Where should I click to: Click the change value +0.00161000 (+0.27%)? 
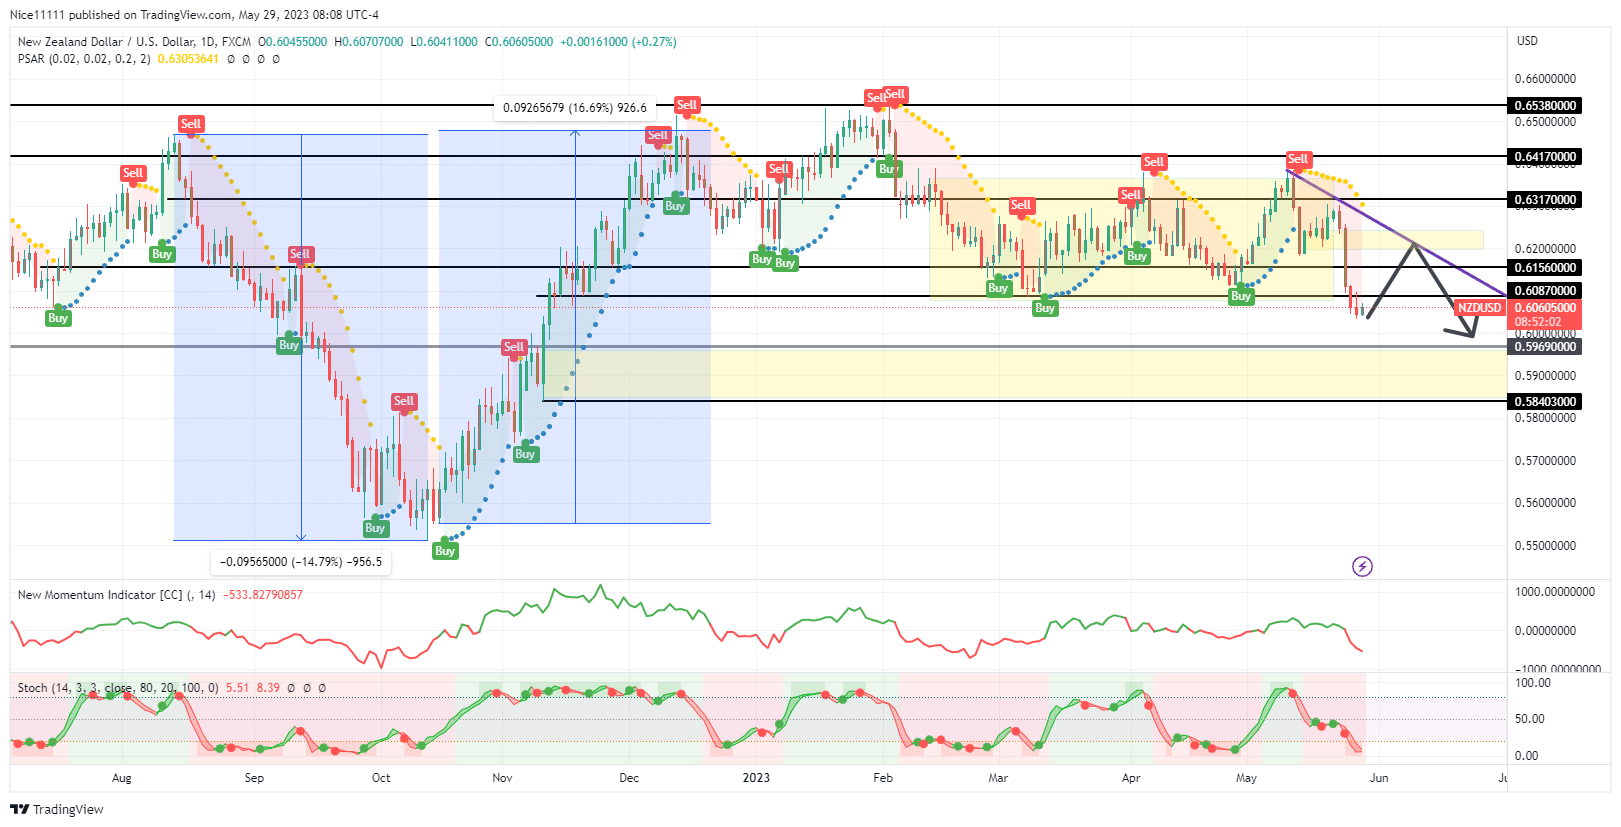coord(618,42)
